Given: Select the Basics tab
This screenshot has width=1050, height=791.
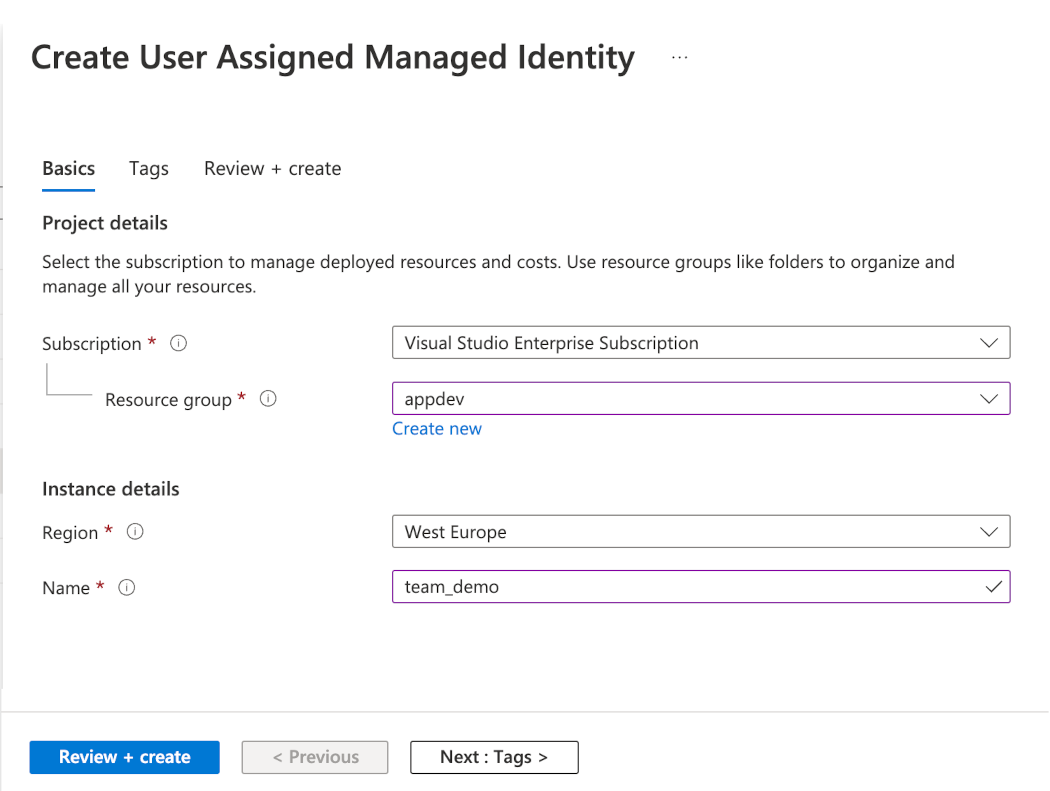Looking at the screenshot, I should [69, 169].
